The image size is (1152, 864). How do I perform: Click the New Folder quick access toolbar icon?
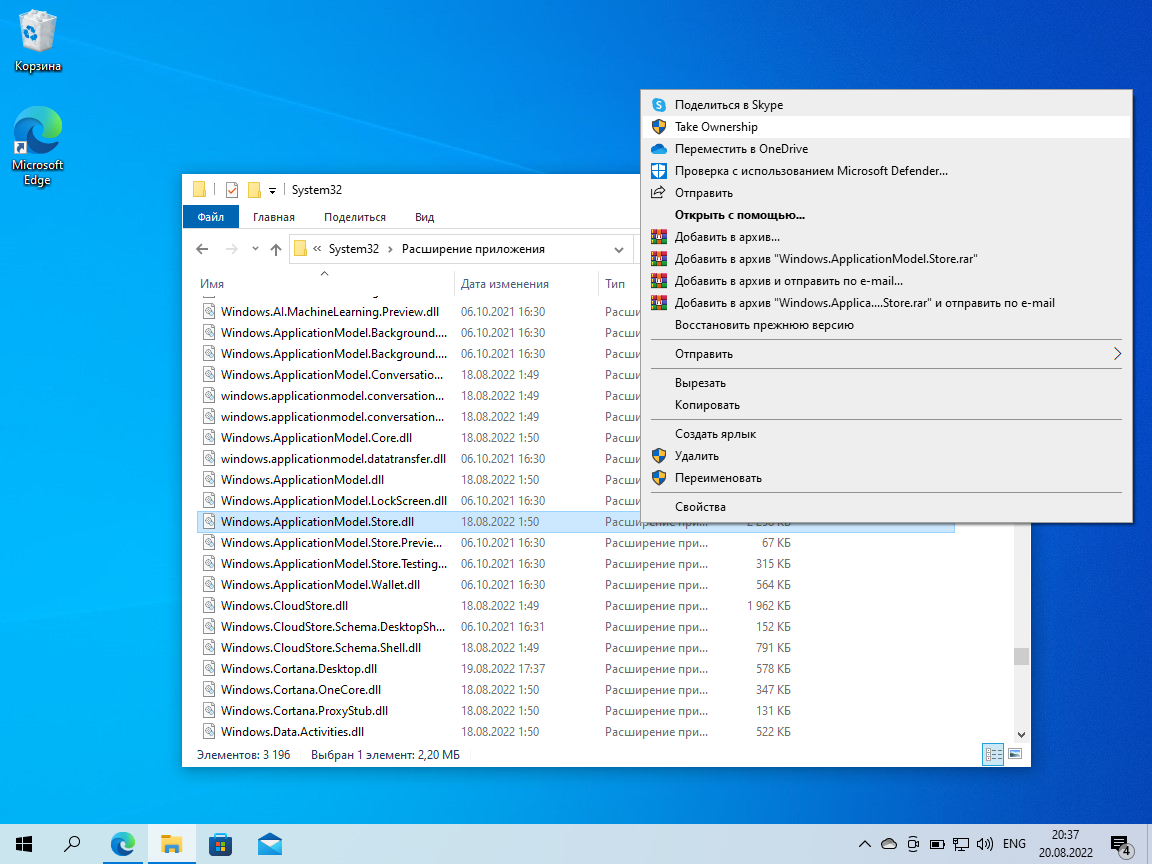point(254,190)
